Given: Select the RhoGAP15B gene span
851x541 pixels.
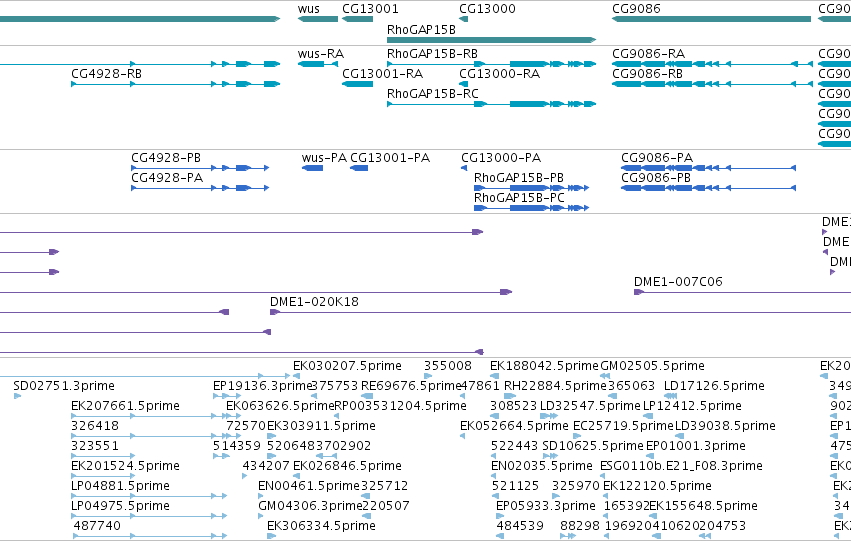Looking at the screenshot, I should click(x=491, y=40).
